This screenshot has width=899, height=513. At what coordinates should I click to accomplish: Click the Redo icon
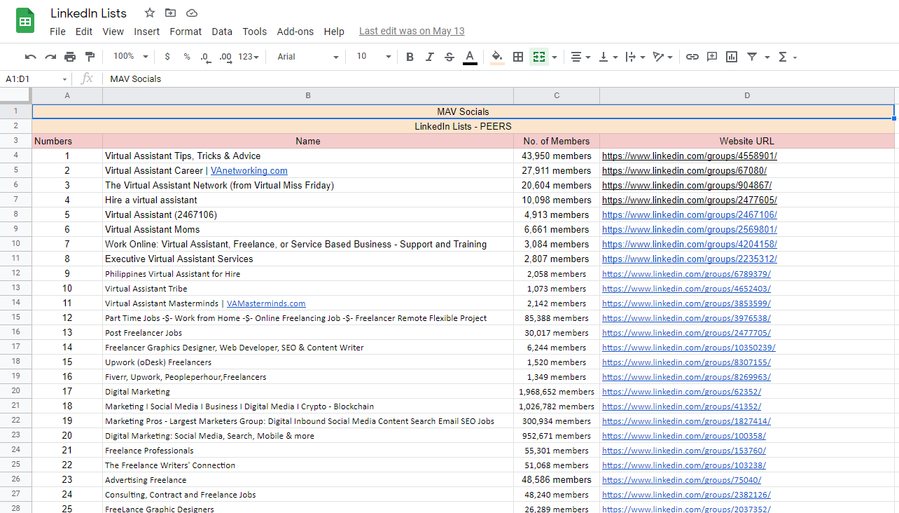click(x=50, y=57)
